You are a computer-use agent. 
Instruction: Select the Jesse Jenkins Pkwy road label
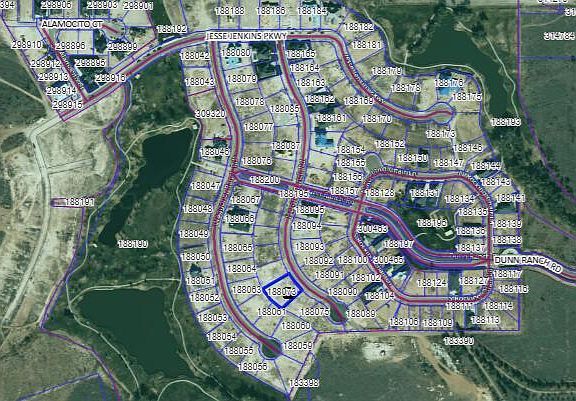246,36
